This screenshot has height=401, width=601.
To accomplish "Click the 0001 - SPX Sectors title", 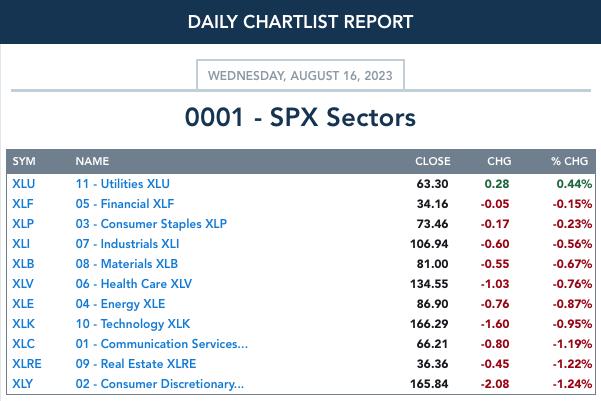I will pyautogui.click(x=300, y=117).
